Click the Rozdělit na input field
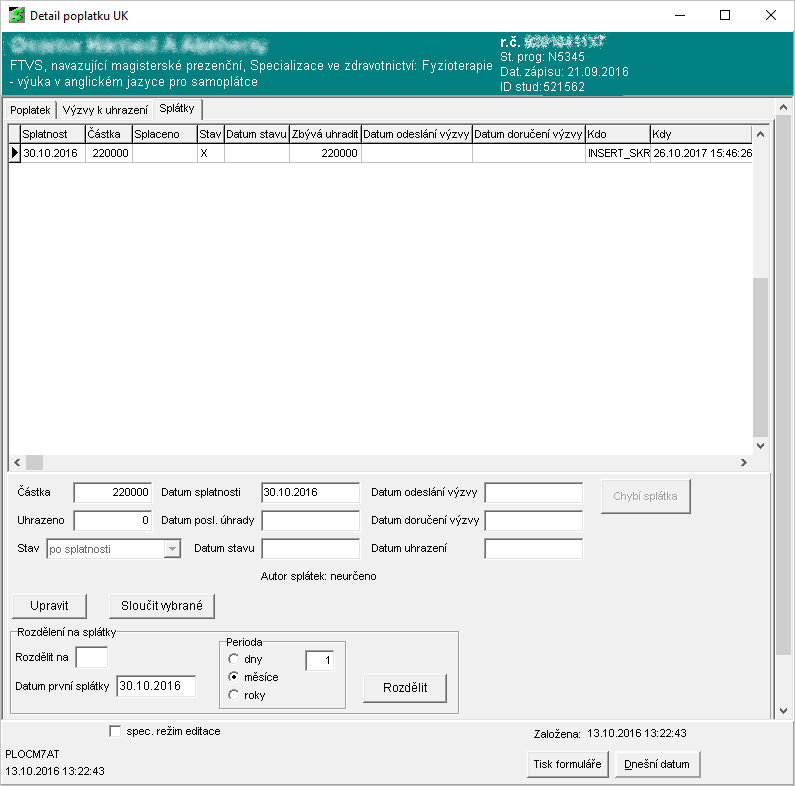 (x=92, y=657)
